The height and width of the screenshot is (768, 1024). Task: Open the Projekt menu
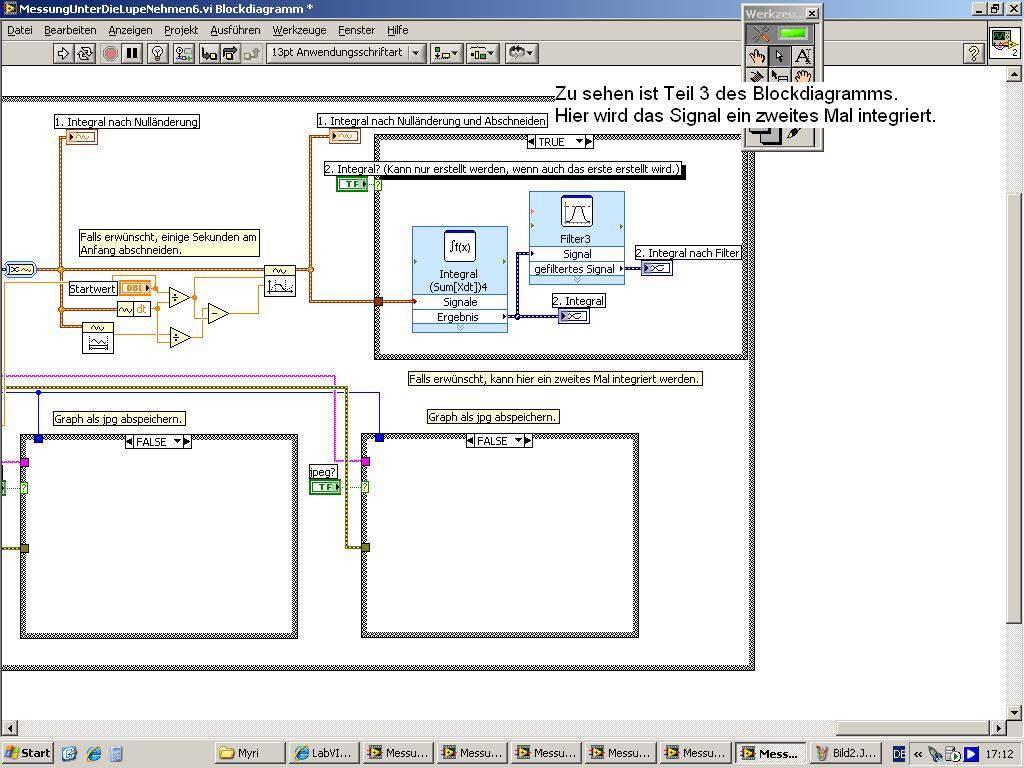click(181, 30)
